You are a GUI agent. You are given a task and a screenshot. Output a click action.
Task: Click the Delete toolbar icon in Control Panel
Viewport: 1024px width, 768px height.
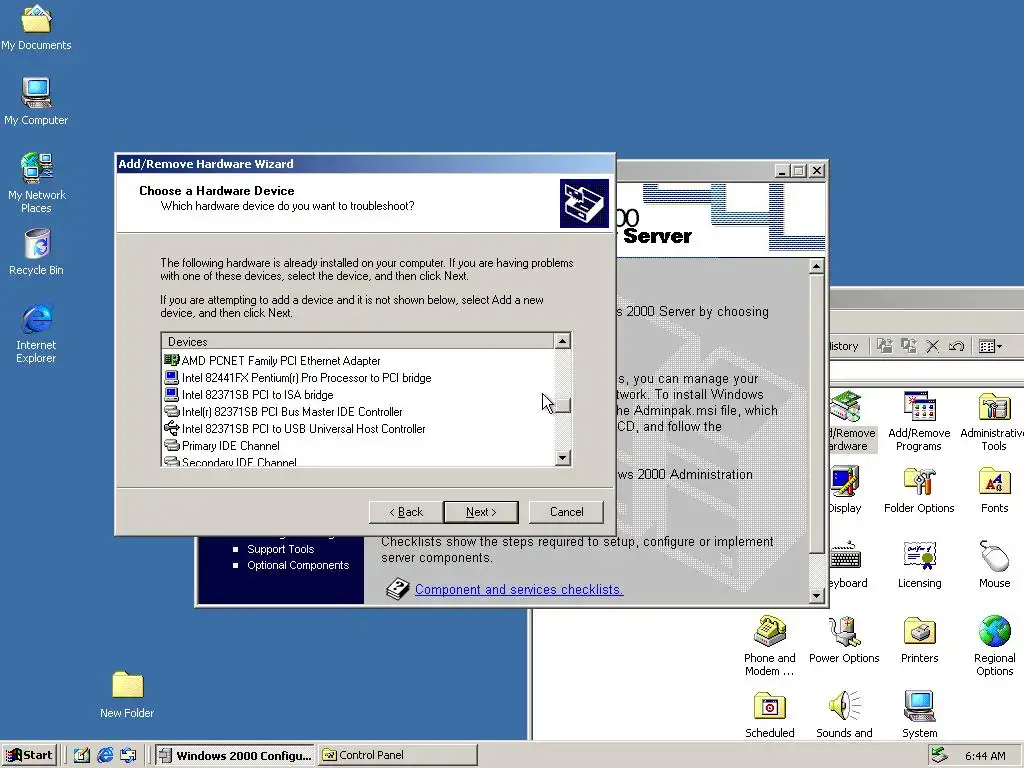[x=933, y=346]
